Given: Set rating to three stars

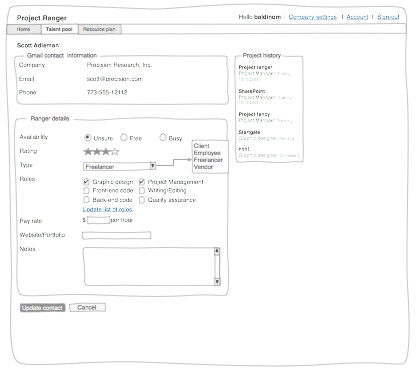Looking at the screenshot, I should point(106,152).
